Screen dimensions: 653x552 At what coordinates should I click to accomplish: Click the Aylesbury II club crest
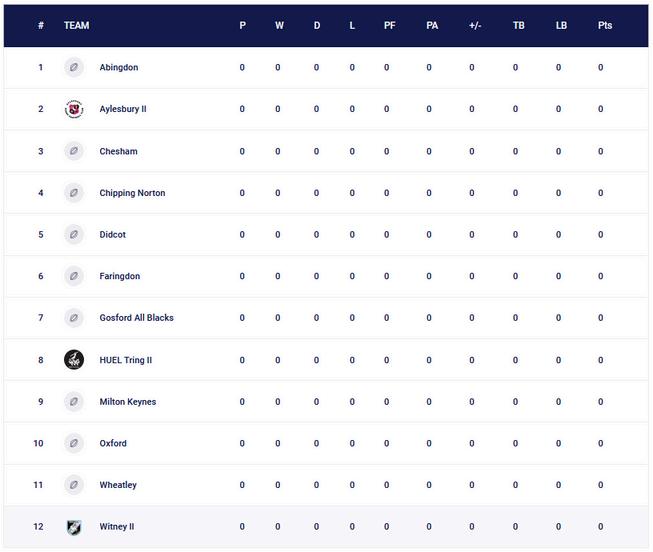(x=74, y=109)
